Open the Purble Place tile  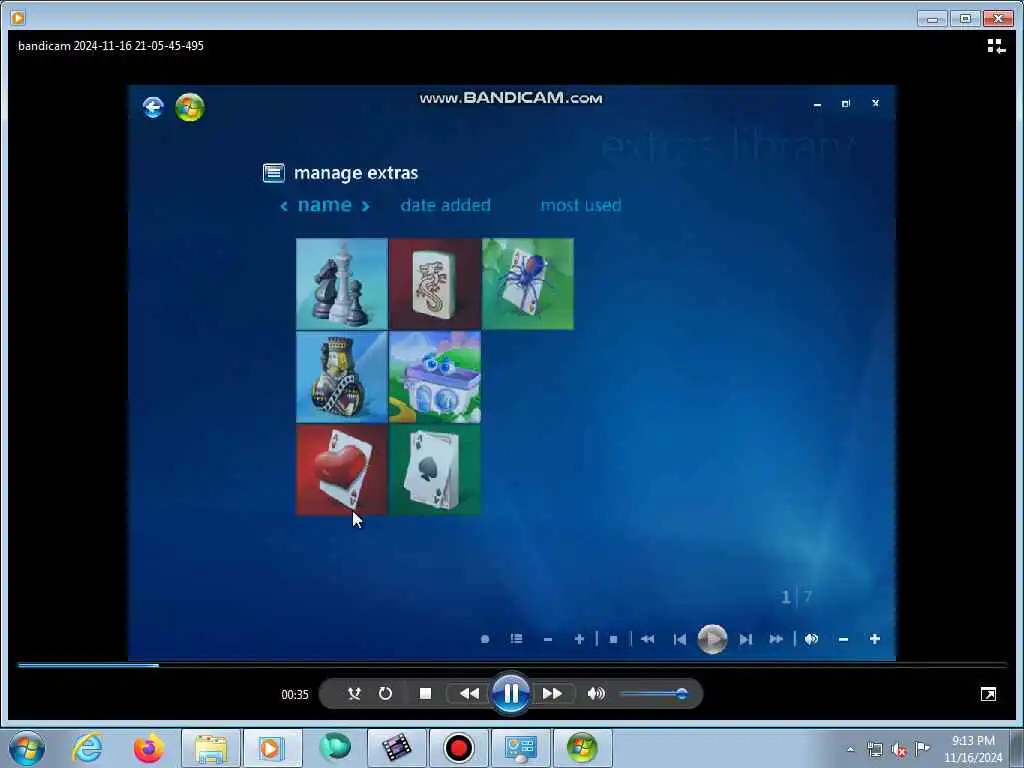tap(435, 377)
